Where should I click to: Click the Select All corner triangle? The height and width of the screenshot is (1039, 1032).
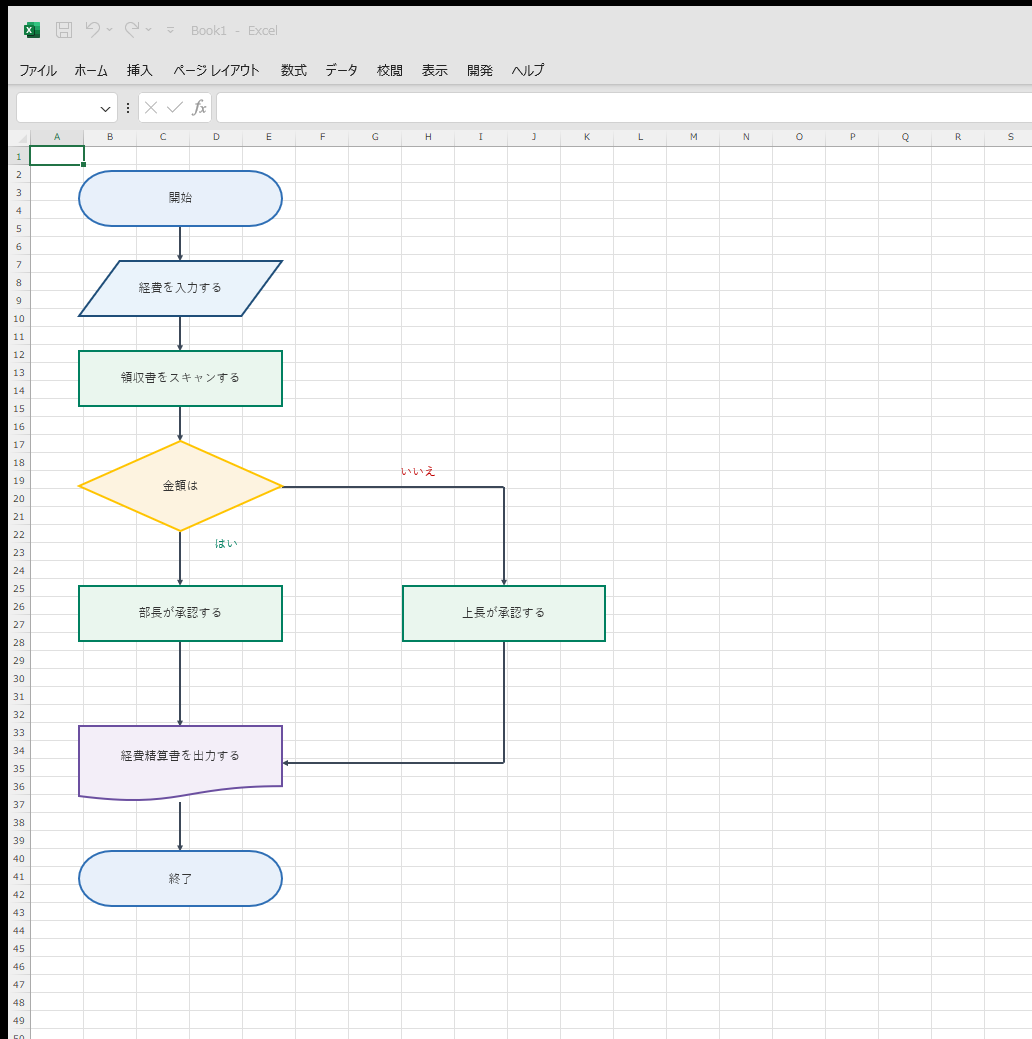[x=23, y=138]
